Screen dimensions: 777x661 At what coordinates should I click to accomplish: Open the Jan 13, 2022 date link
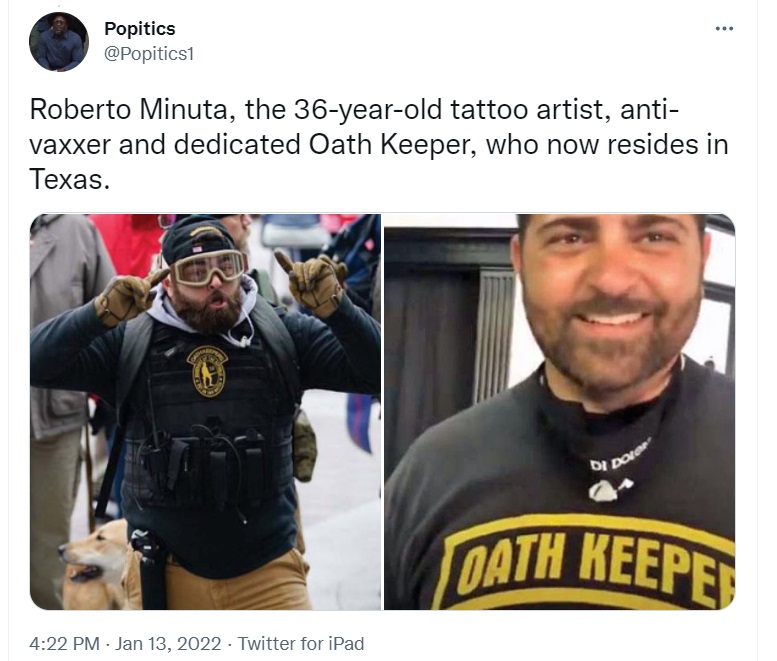pyautogui.click(x=168, y=644)
